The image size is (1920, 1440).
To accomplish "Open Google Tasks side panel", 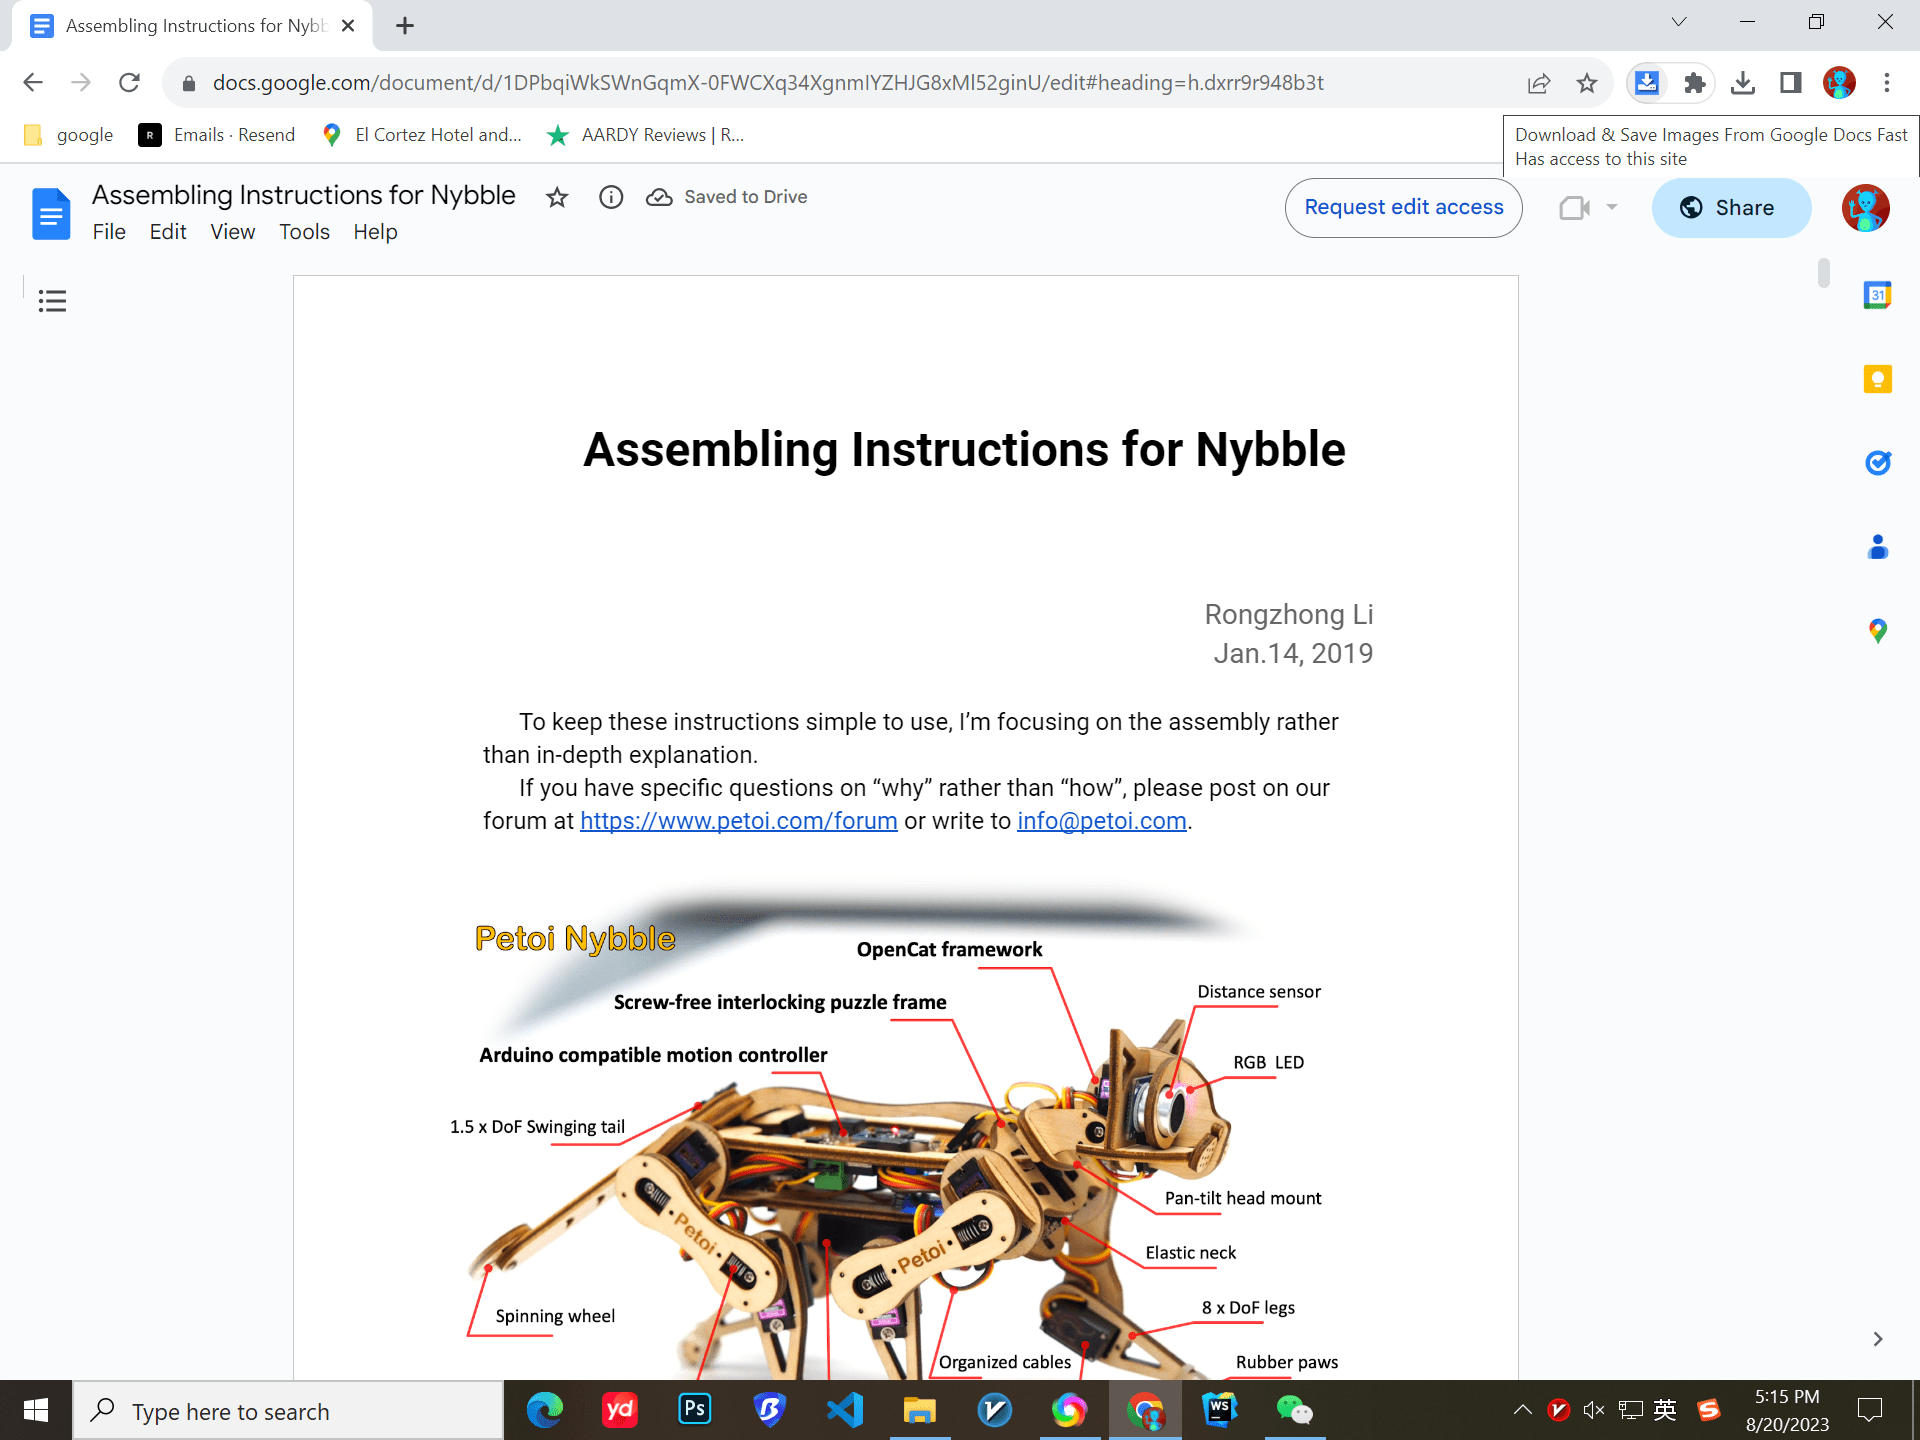I will (x=1877, y=463).
